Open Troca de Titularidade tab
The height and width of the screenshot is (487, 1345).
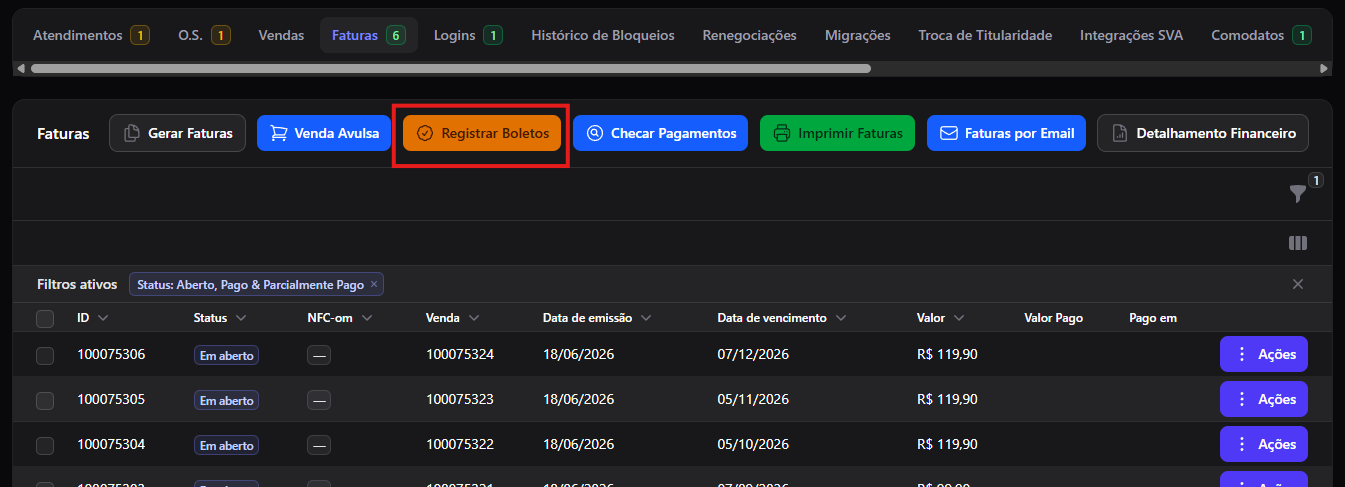tap(985, 35)
